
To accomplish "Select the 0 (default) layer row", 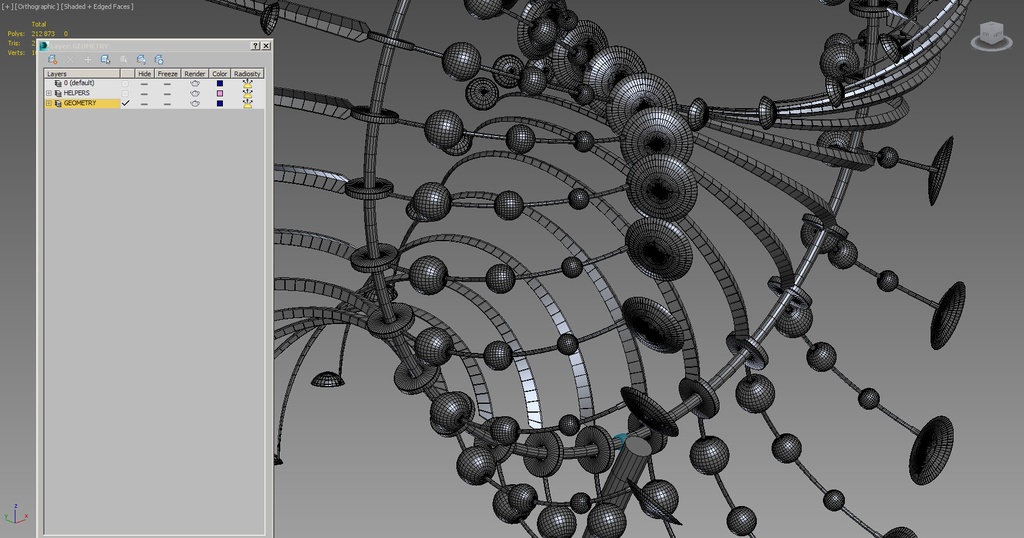I will coord(79,83).
